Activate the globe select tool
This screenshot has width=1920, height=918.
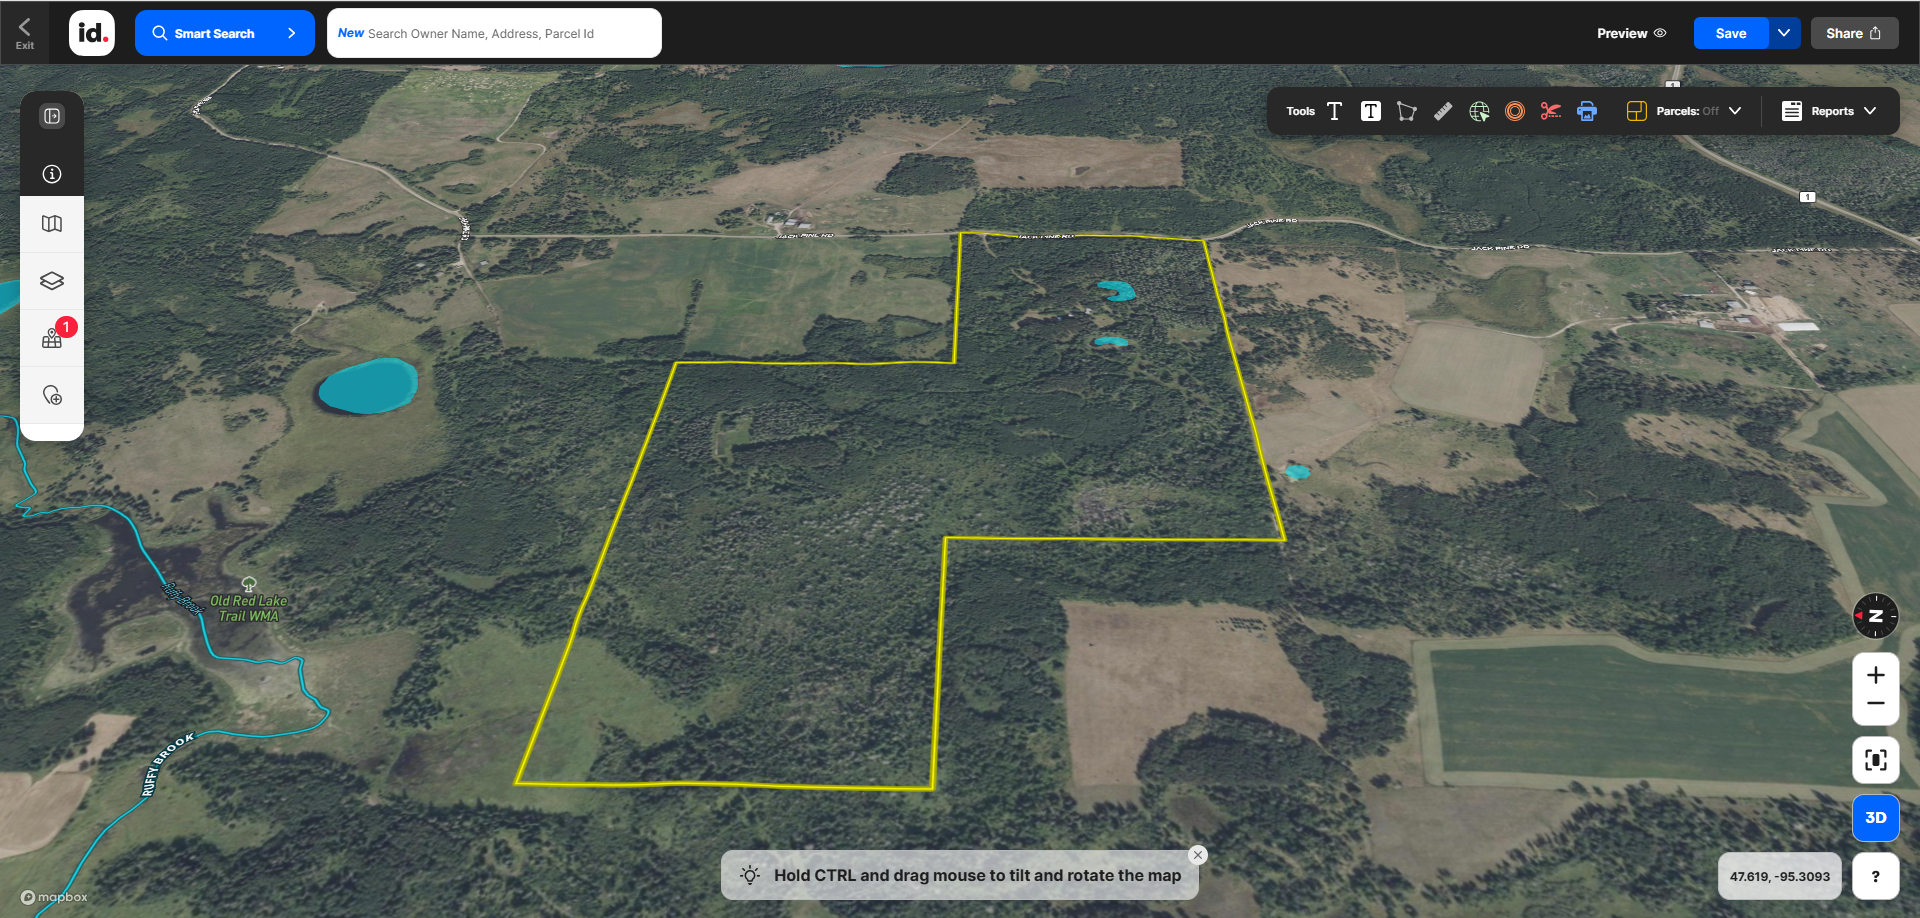(1479, 111)
